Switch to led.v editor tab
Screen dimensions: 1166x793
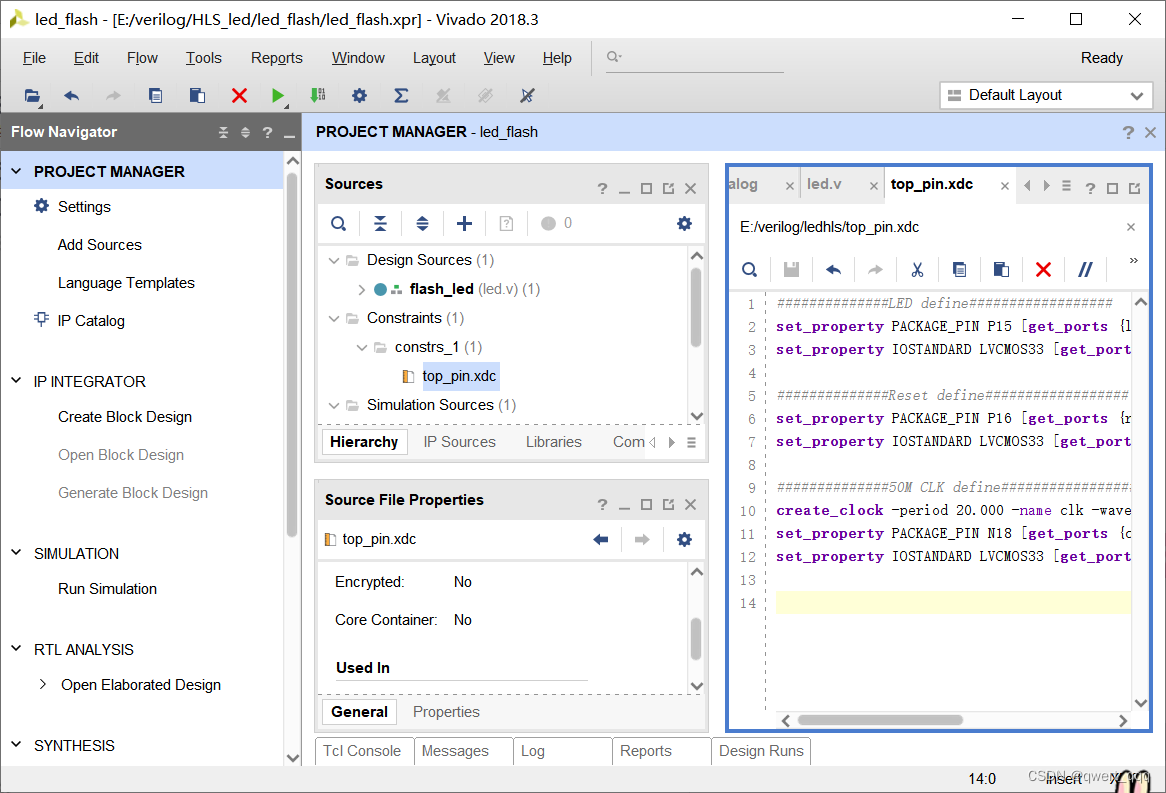point(825,184)
